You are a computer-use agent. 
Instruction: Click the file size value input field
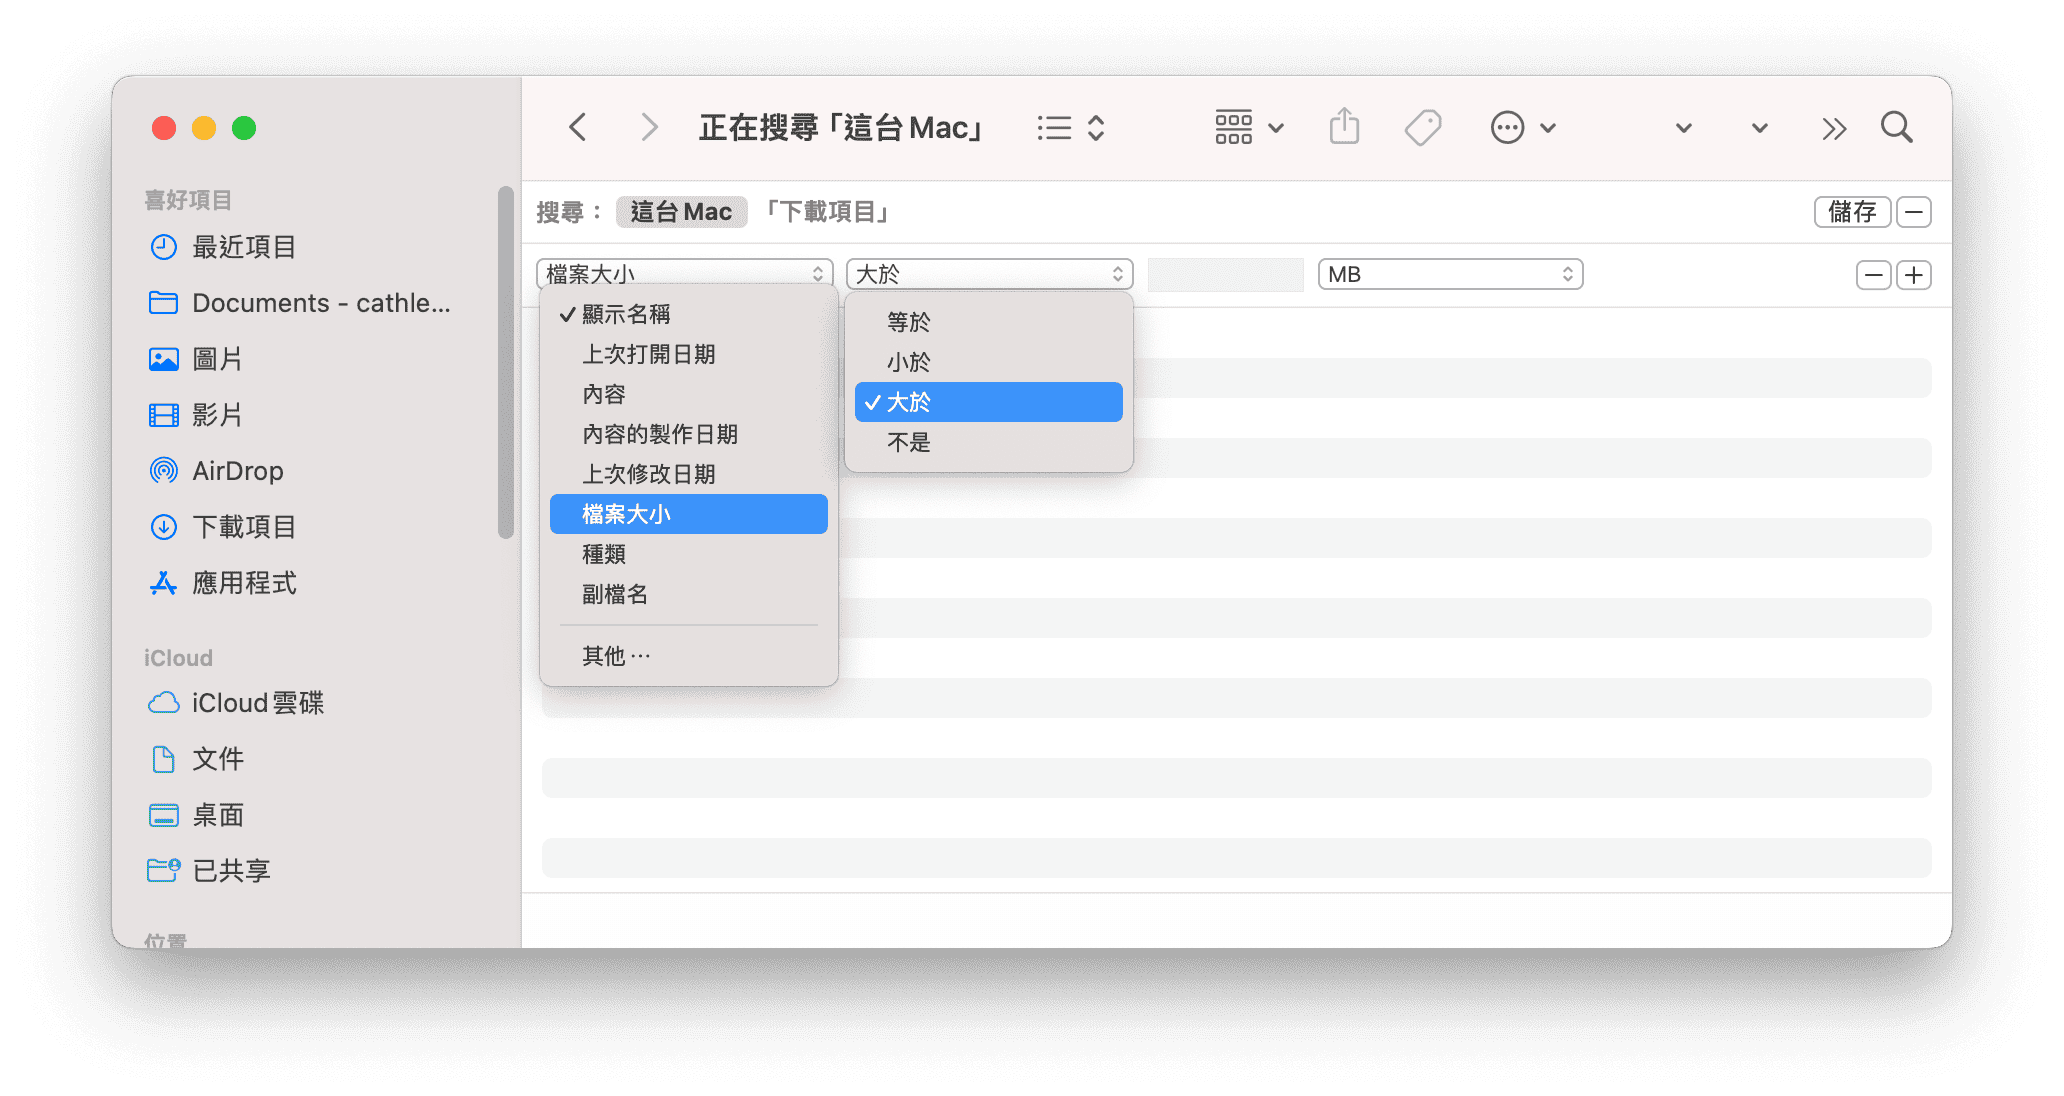(1226, 274)
